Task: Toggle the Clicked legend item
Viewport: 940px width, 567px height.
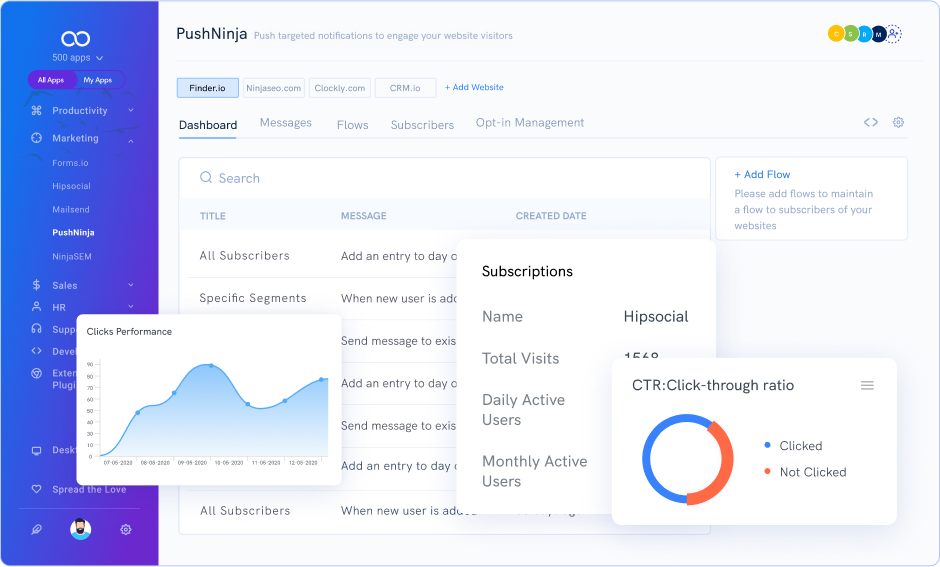Action: point(800,446)
